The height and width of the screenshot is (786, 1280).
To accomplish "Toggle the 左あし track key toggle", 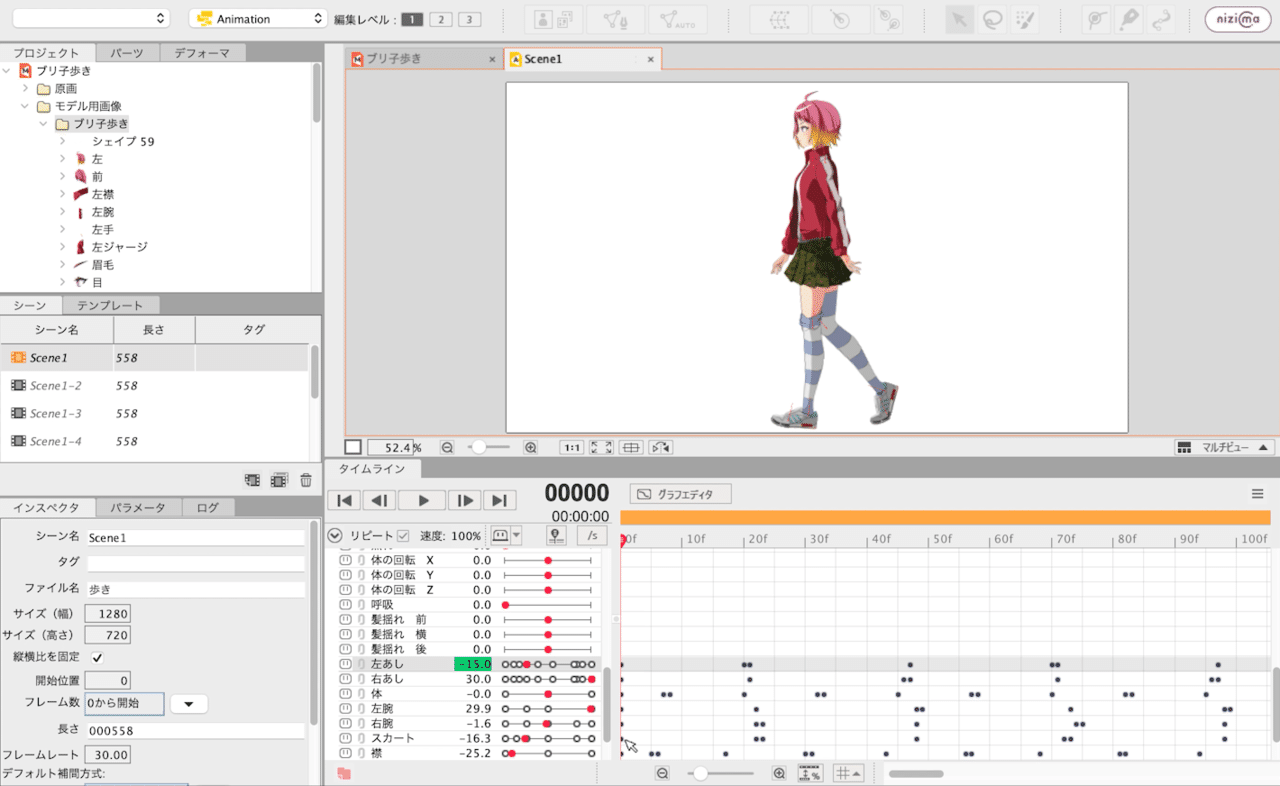I will [x=345, y=664].
